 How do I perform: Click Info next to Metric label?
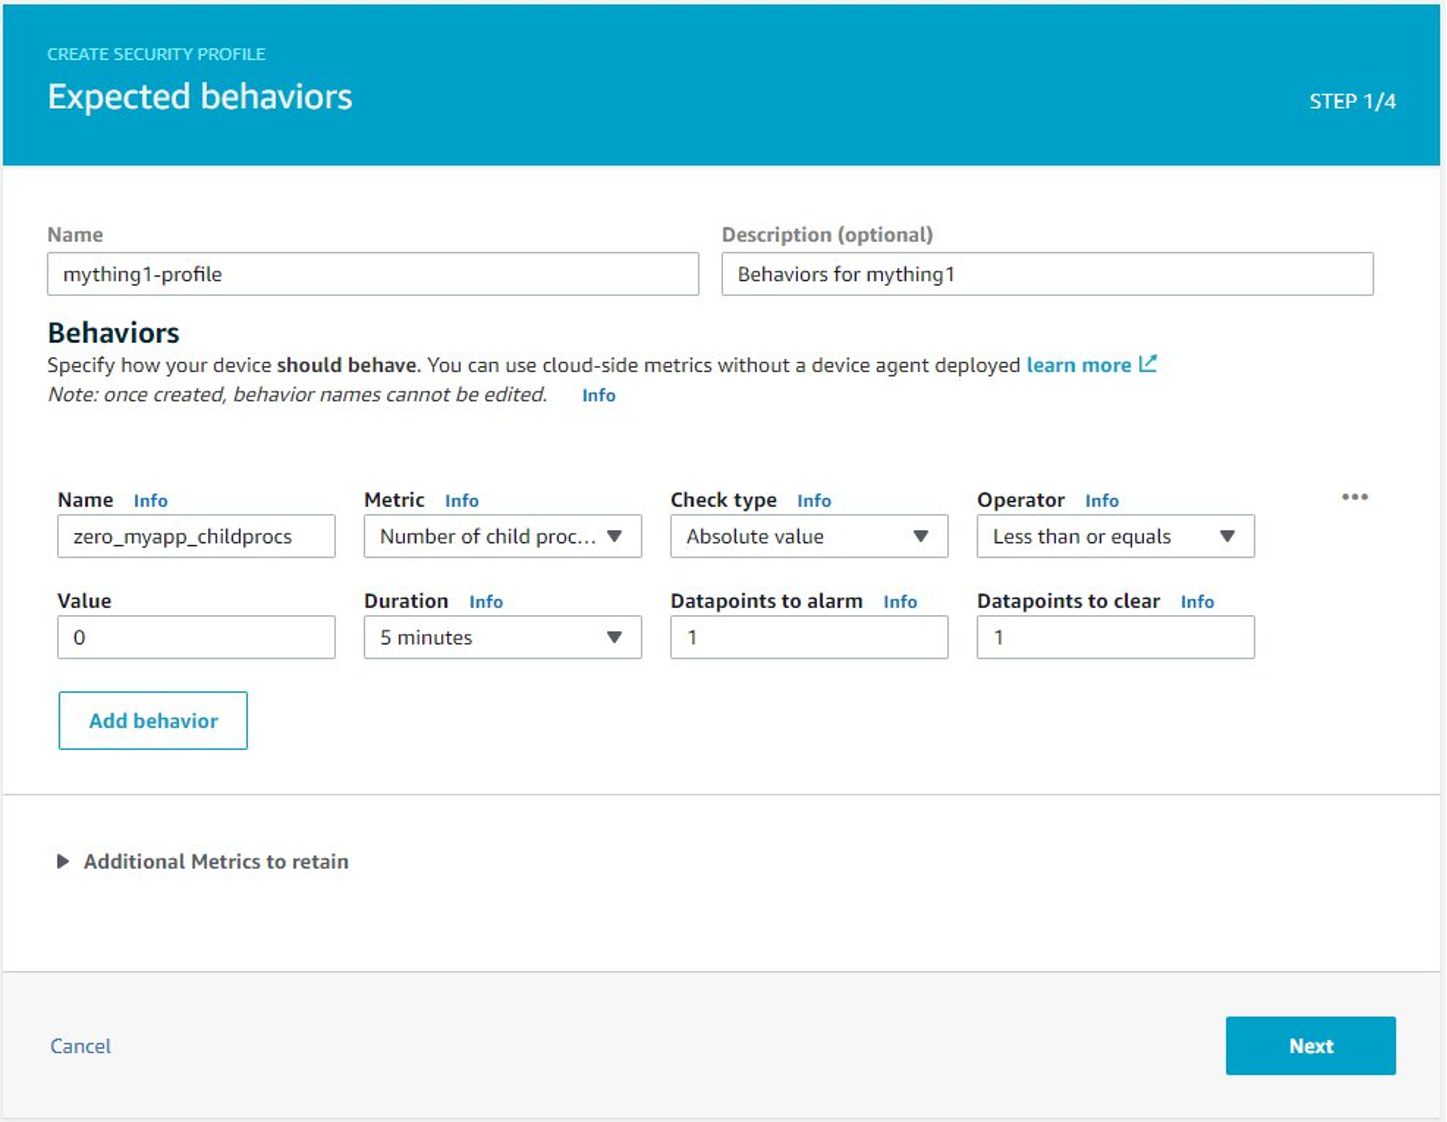point(461,501)
